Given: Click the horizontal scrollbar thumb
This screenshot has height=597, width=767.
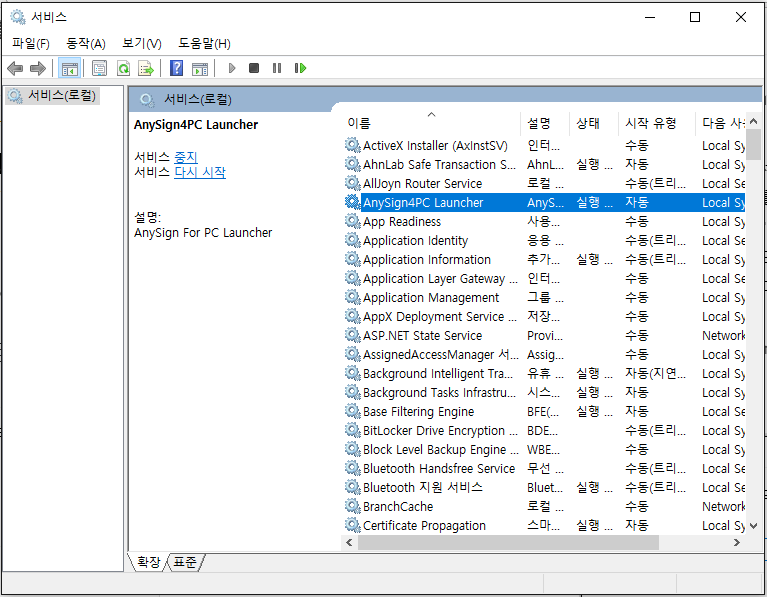Looking at the screenshot, I should (x=508, y=542).
